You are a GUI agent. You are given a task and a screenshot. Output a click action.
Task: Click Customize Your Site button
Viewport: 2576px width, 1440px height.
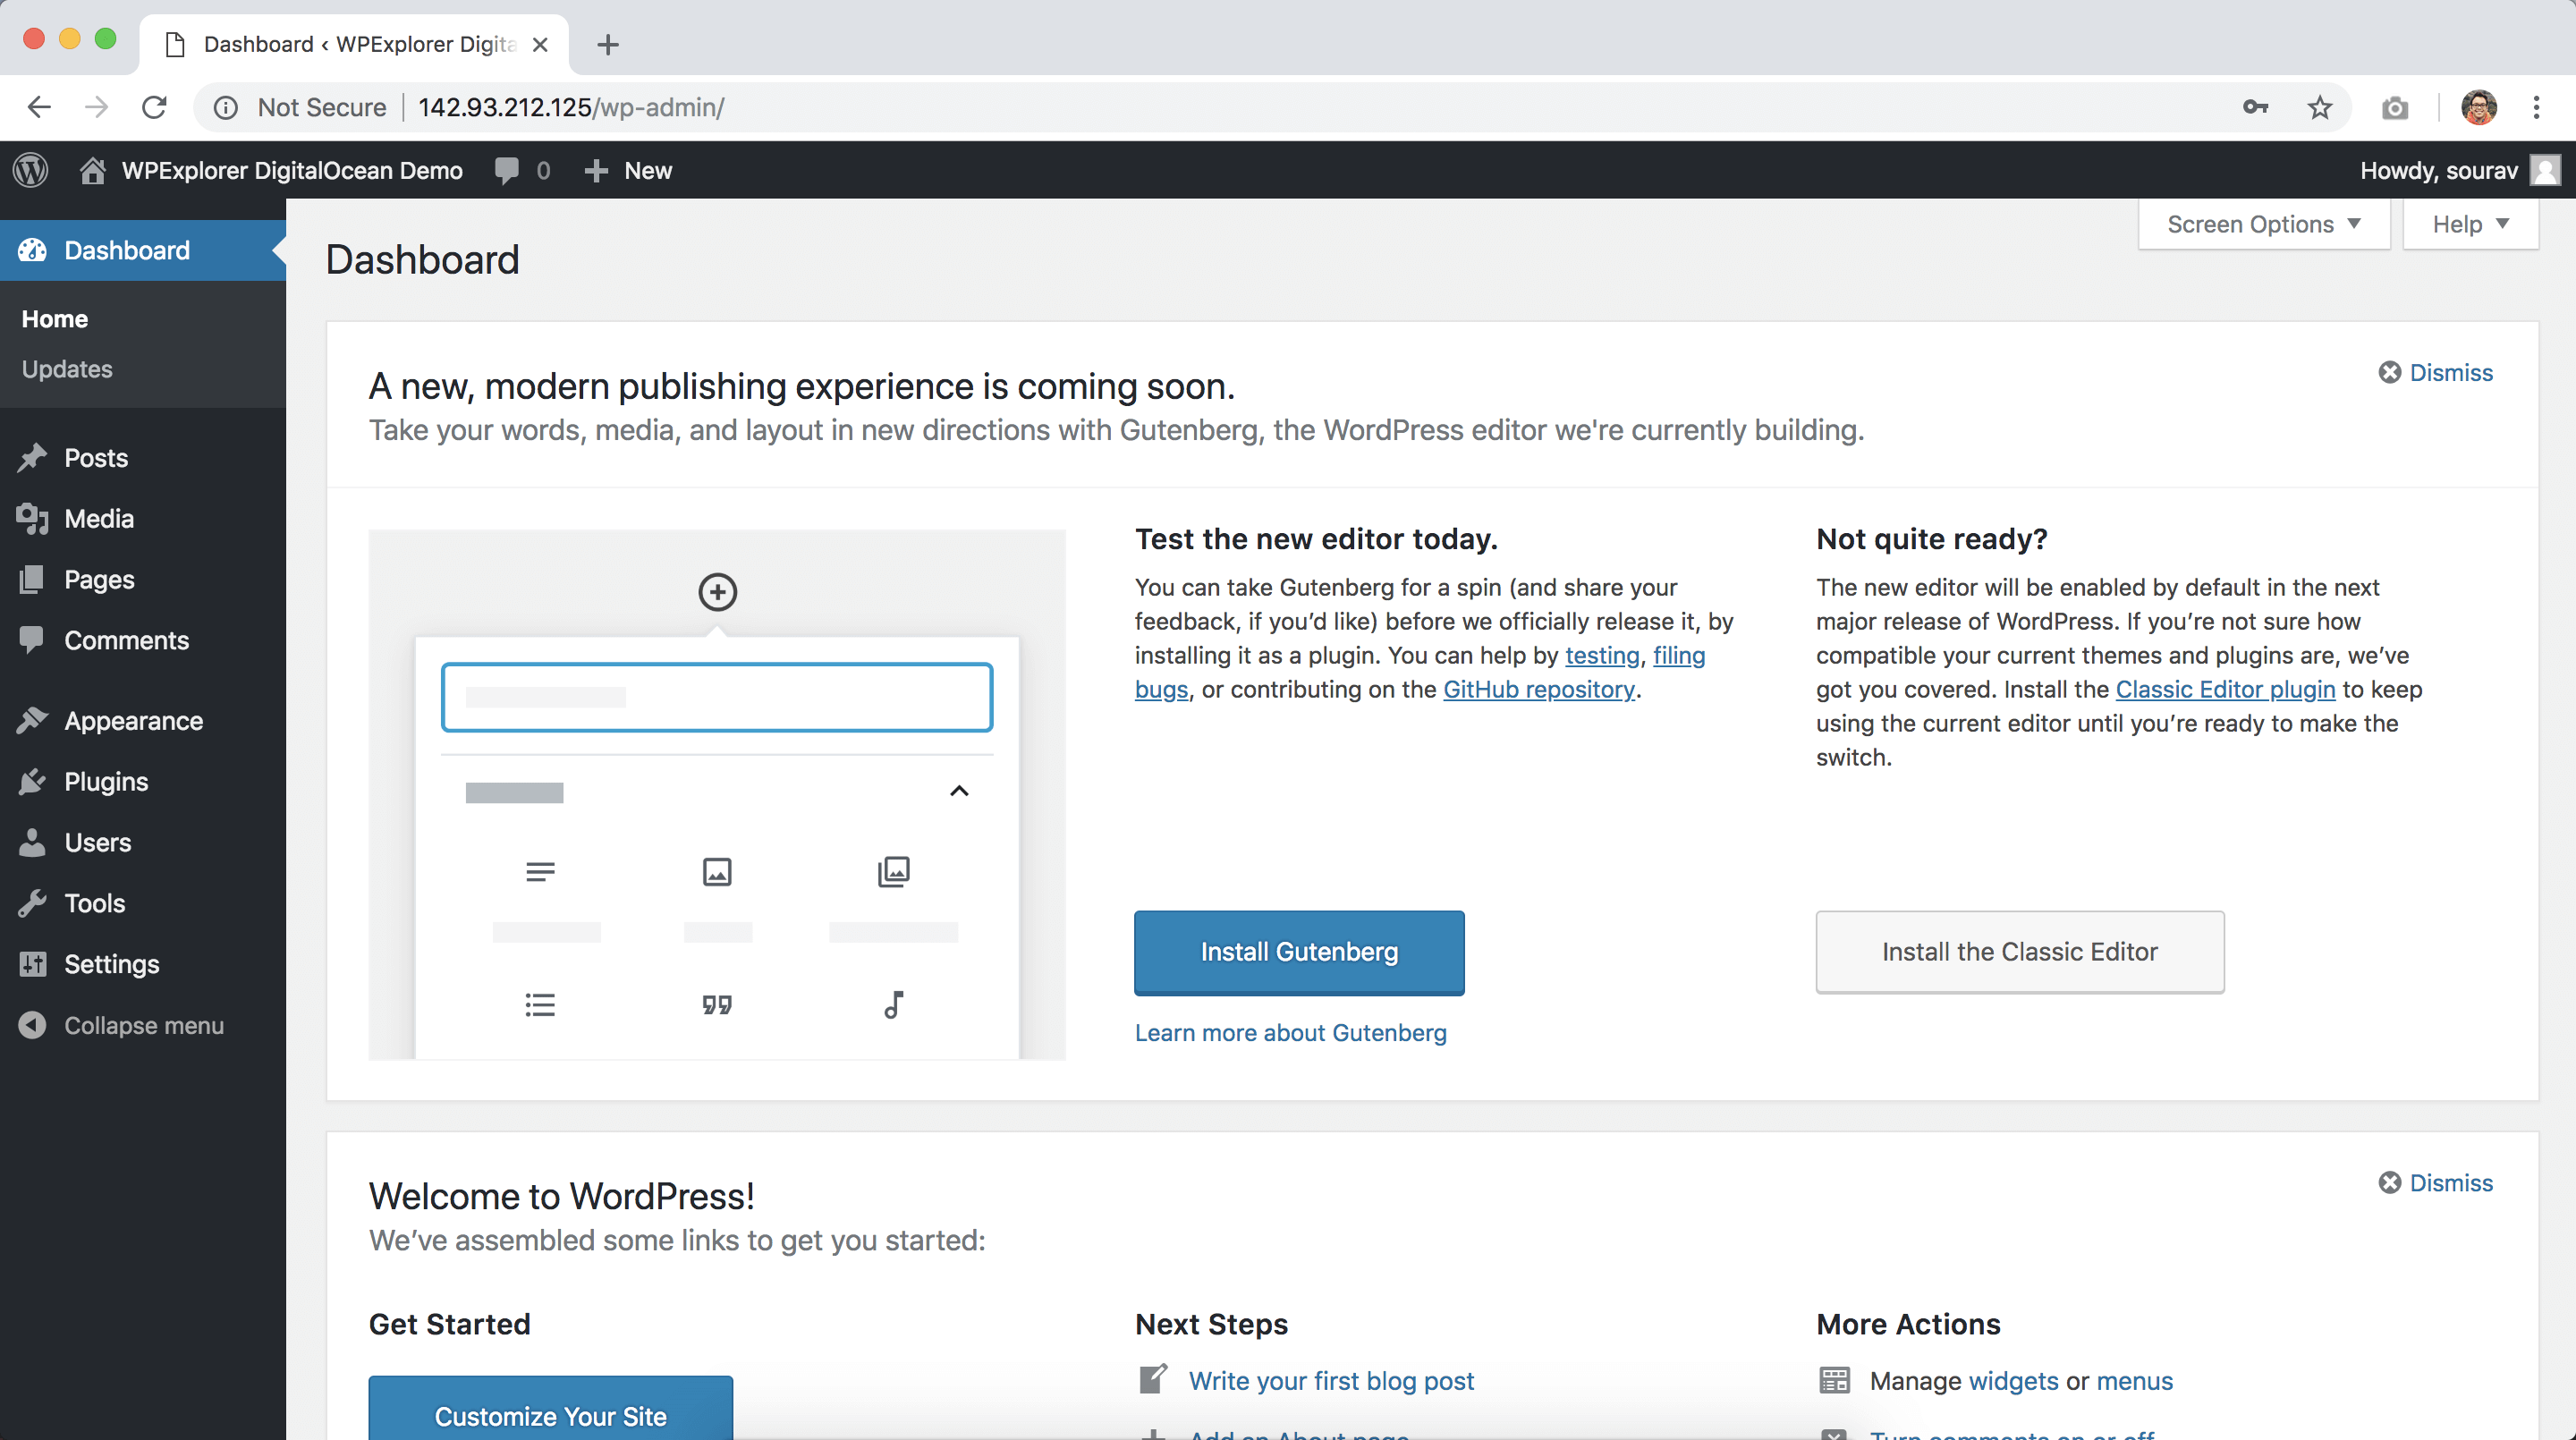click(550, 1415)
